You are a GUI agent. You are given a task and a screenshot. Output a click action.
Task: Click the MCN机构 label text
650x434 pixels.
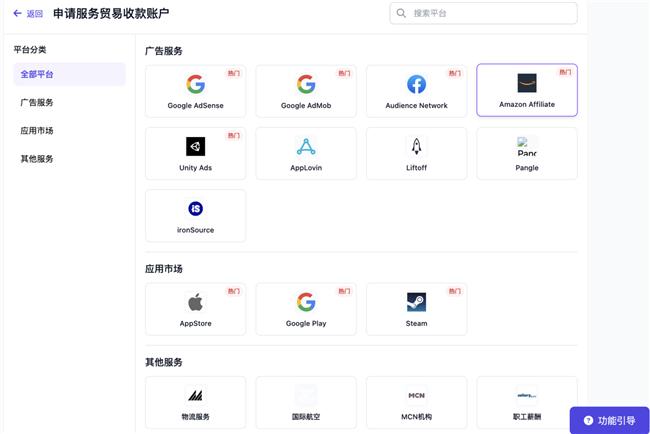point(416,417)
